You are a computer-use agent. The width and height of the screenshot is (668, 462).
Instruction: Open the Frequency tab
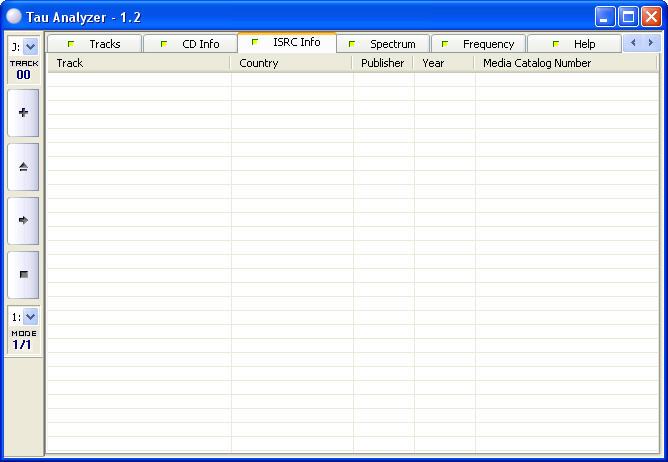coord(478,44)
